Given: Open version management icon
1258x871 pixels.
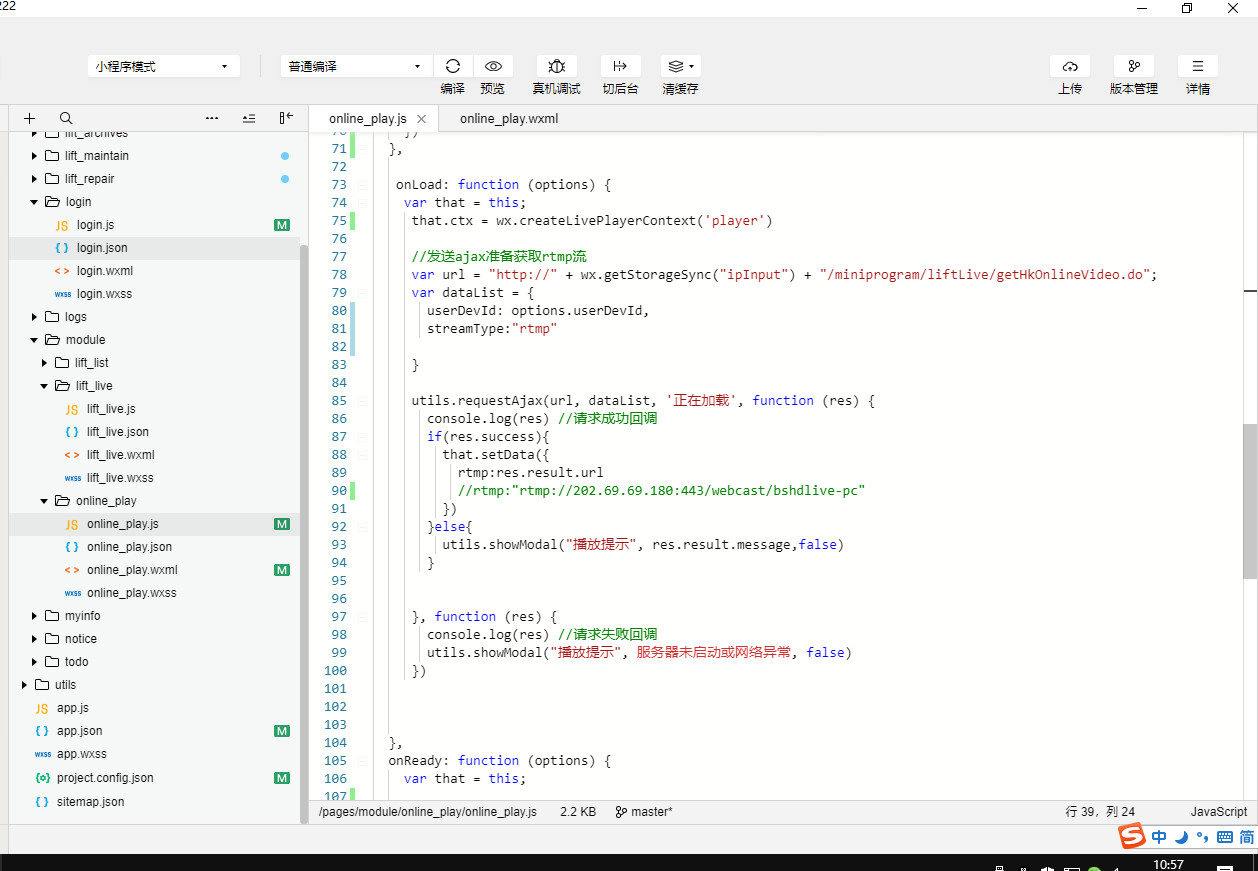Looking at the screenshot, I should pos(1133,66).
